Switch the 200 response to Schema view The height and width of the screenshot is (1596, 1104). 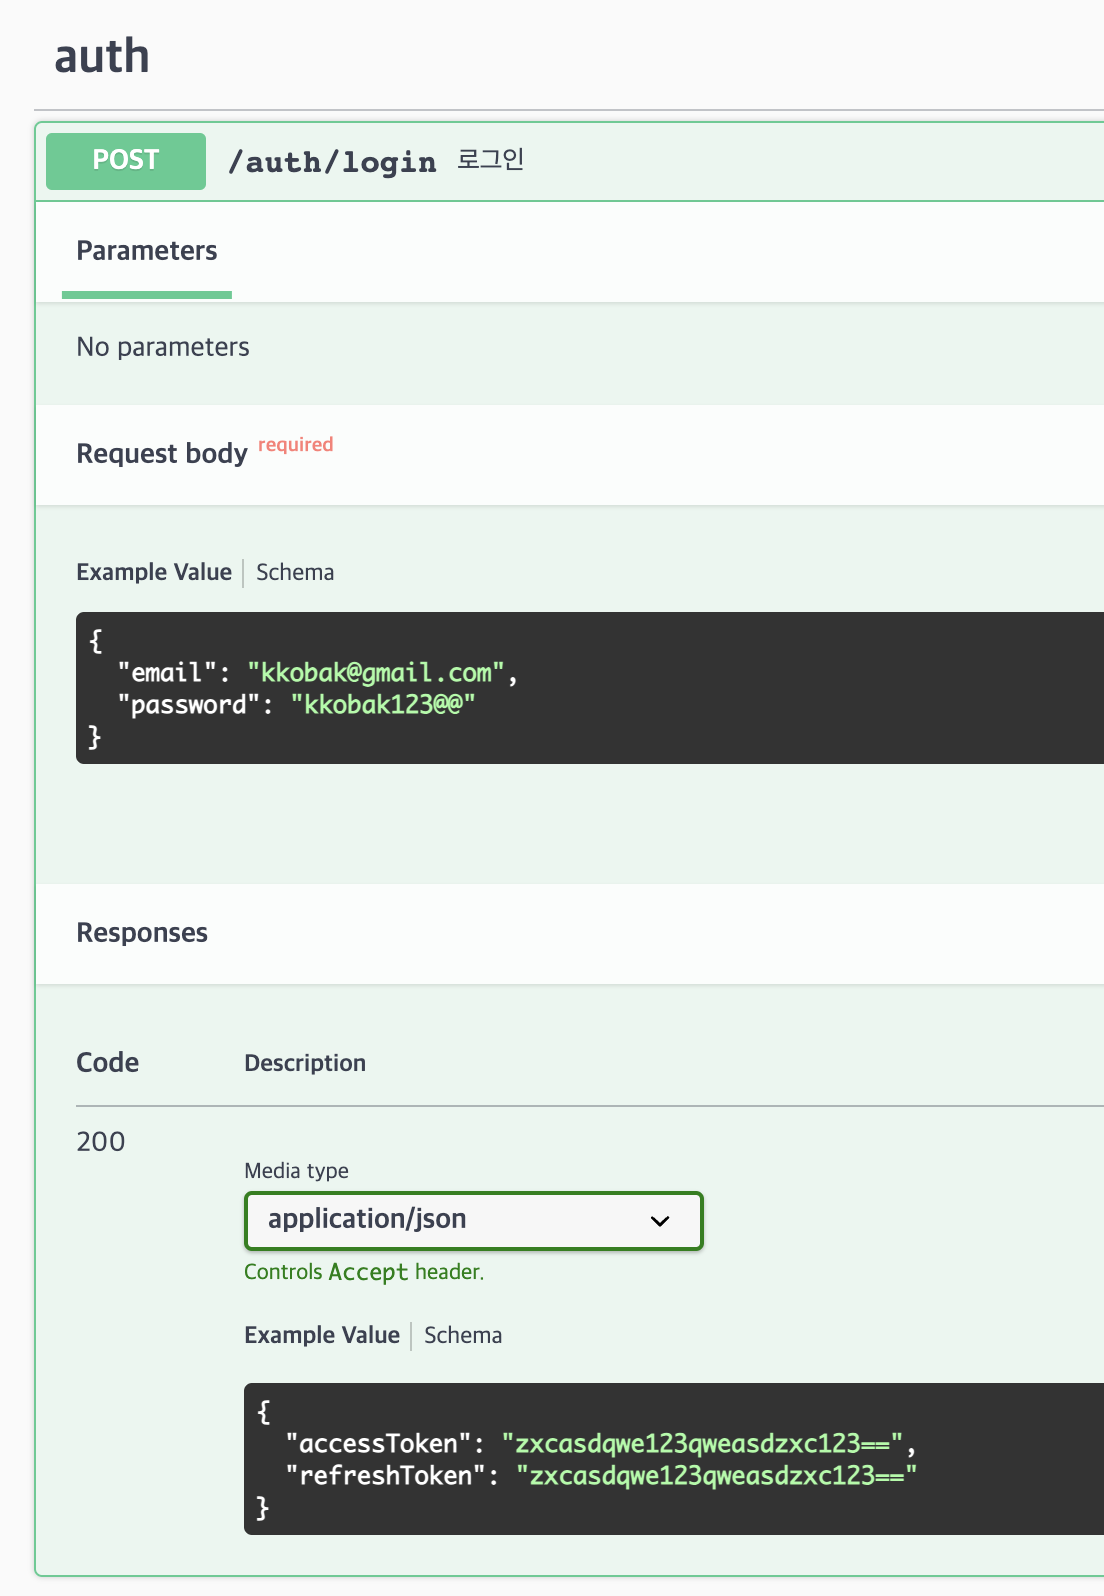point(463,1335)
